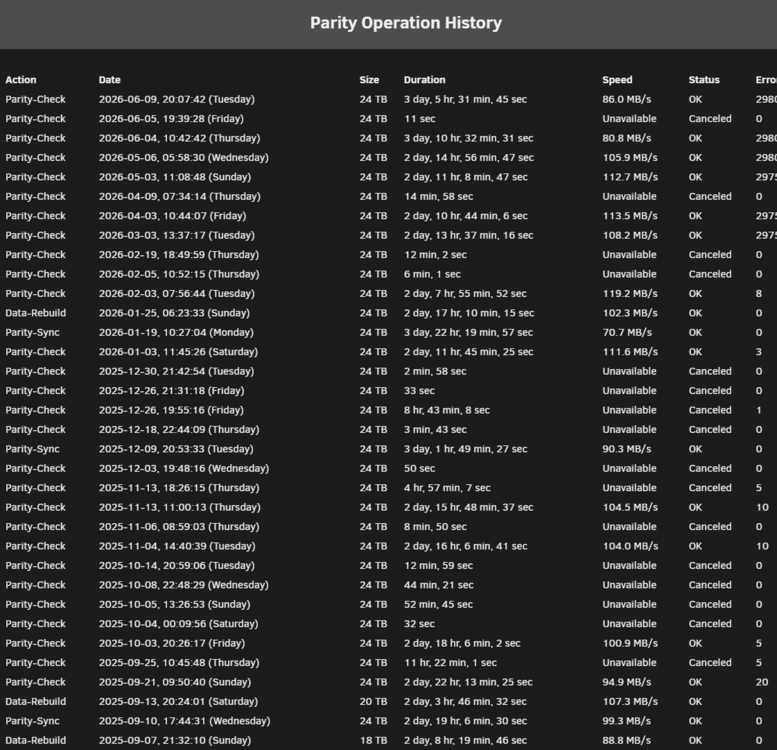777x750 pixels.
Task: Click the 6 min, 1 sec duration
Action: [432, 274]
